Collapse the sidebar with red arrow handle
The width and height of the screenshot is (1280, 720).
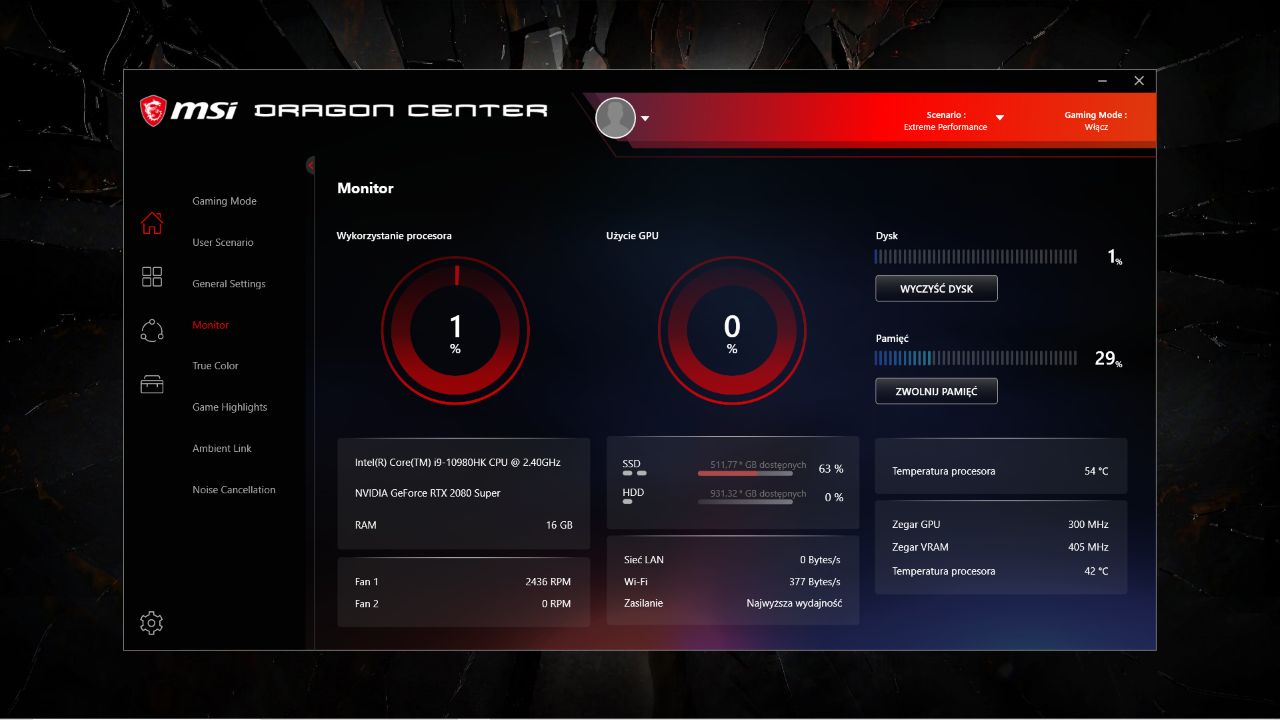311,165
